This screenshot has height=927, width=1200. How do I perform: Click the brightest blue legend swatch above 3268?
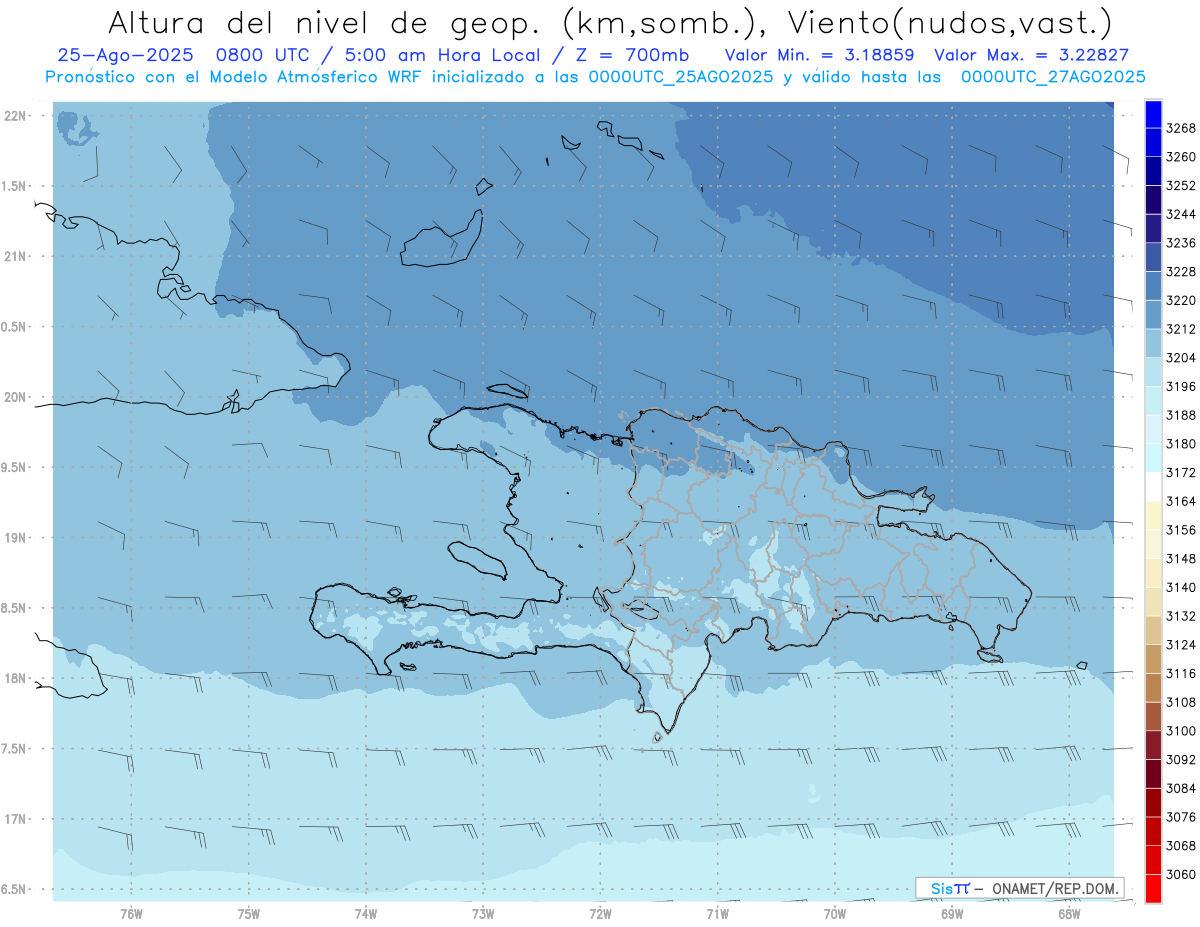point(1152,113)
